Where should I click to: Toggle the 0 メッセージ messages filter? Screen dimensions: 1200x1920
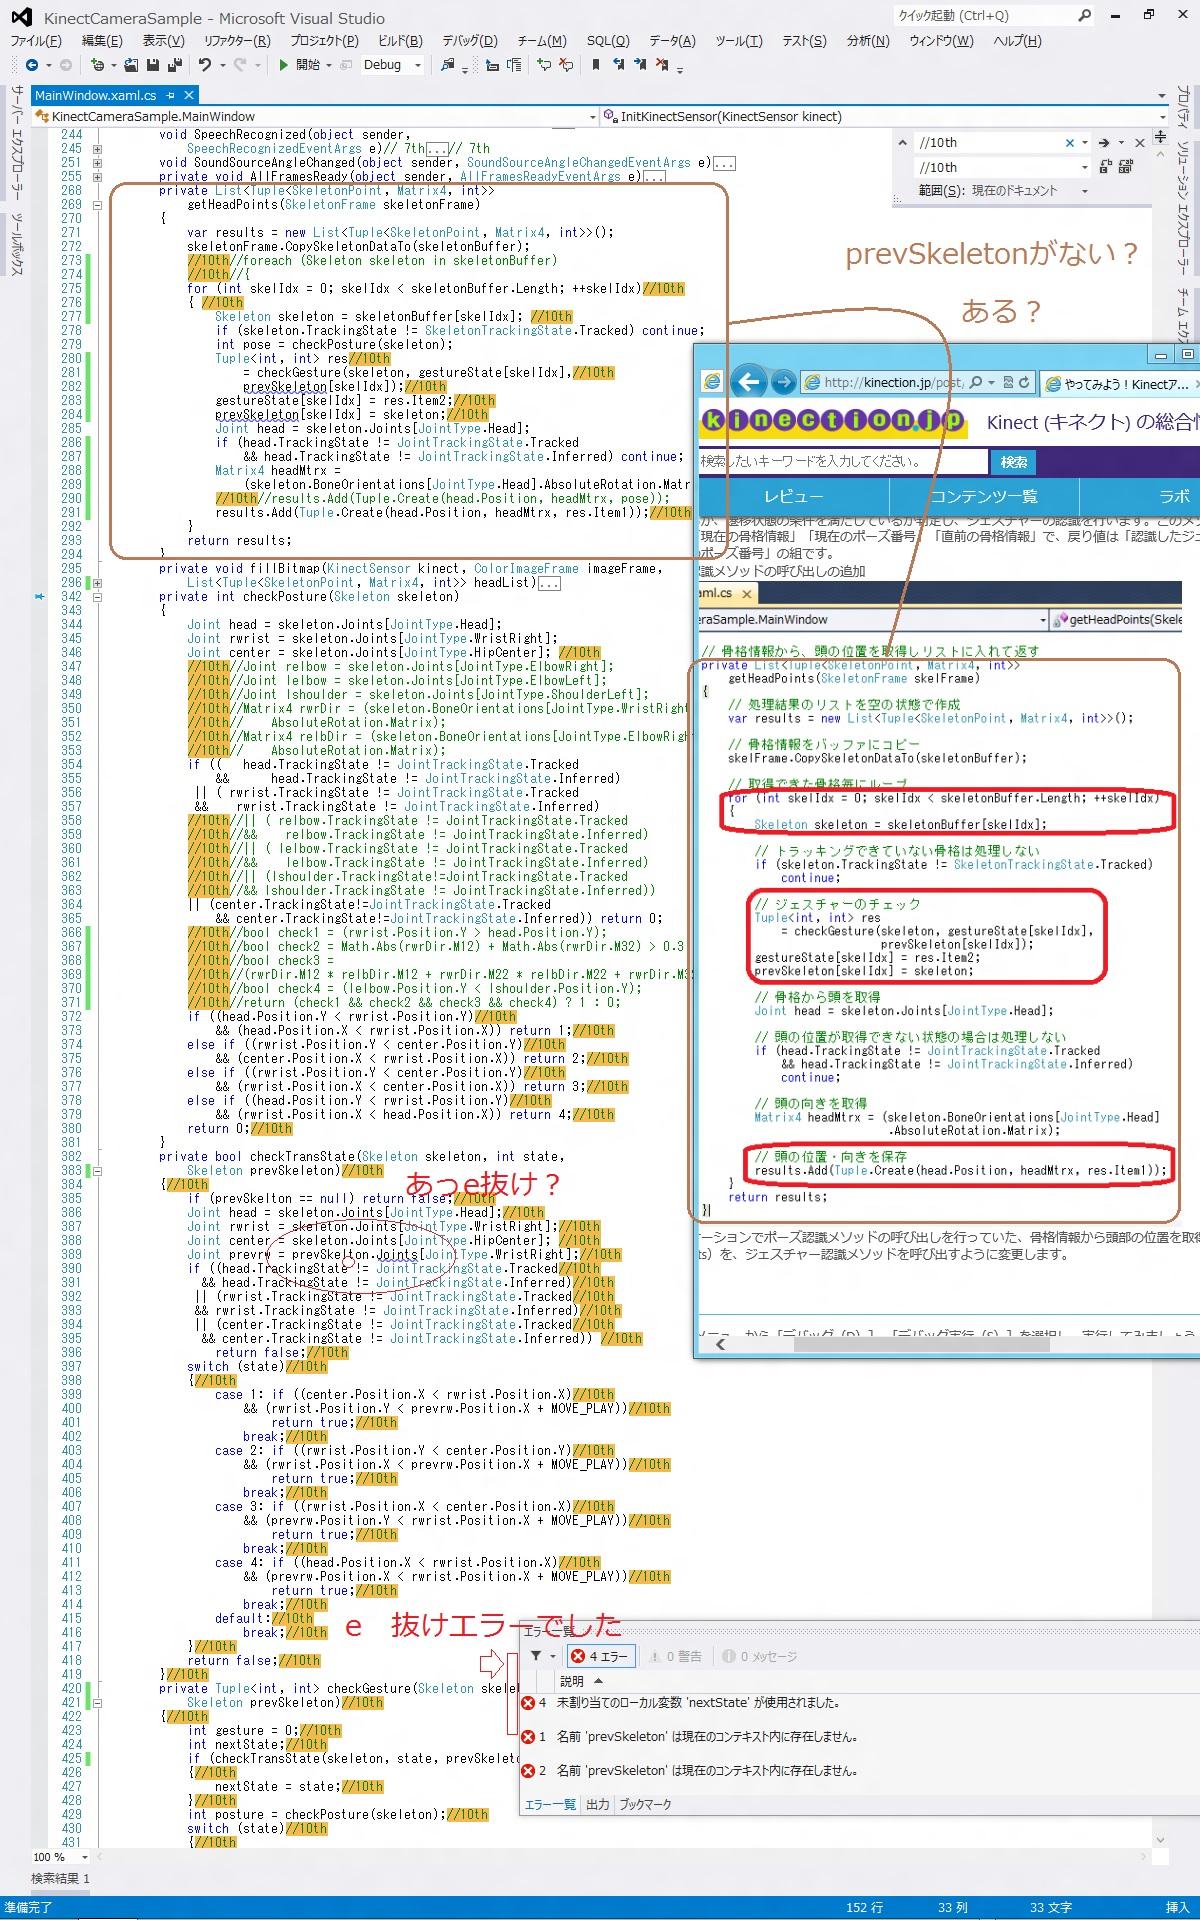click(x=760, y=1656)
